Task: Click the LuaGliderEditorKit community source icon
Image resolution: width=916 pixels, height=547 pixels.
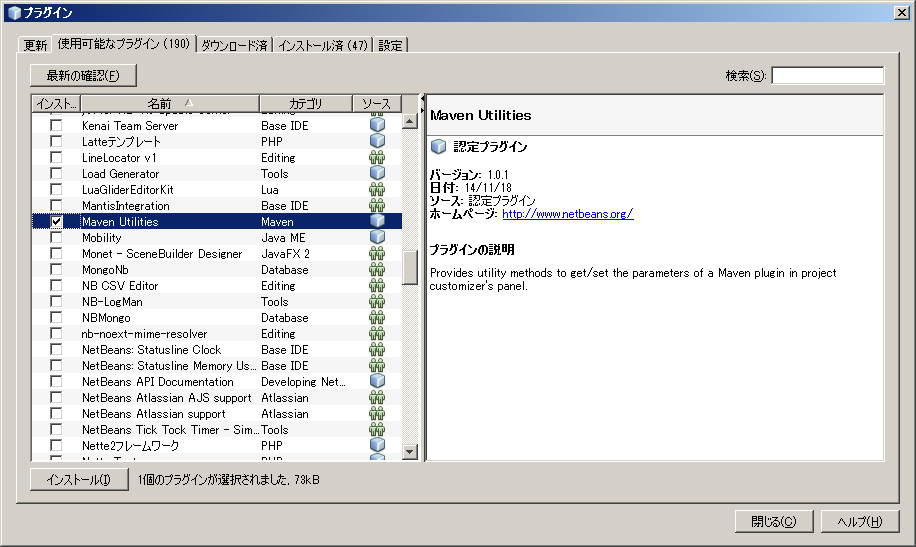Action: pos(377,189)
